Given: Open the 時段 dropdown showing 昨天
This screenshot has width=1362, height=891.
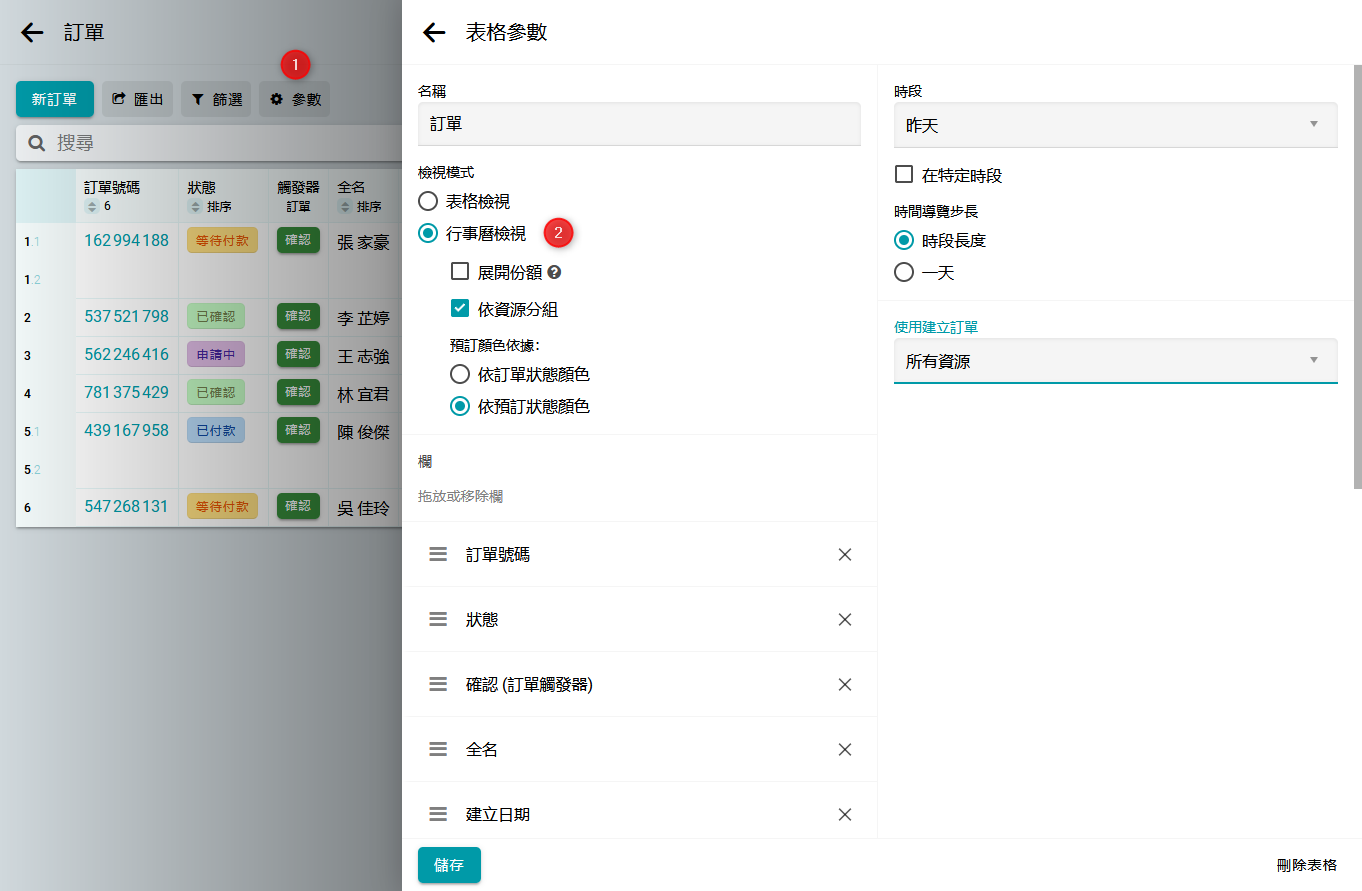Looking at the screenshot, I should pyautogui.click(x=1115, y=126).
